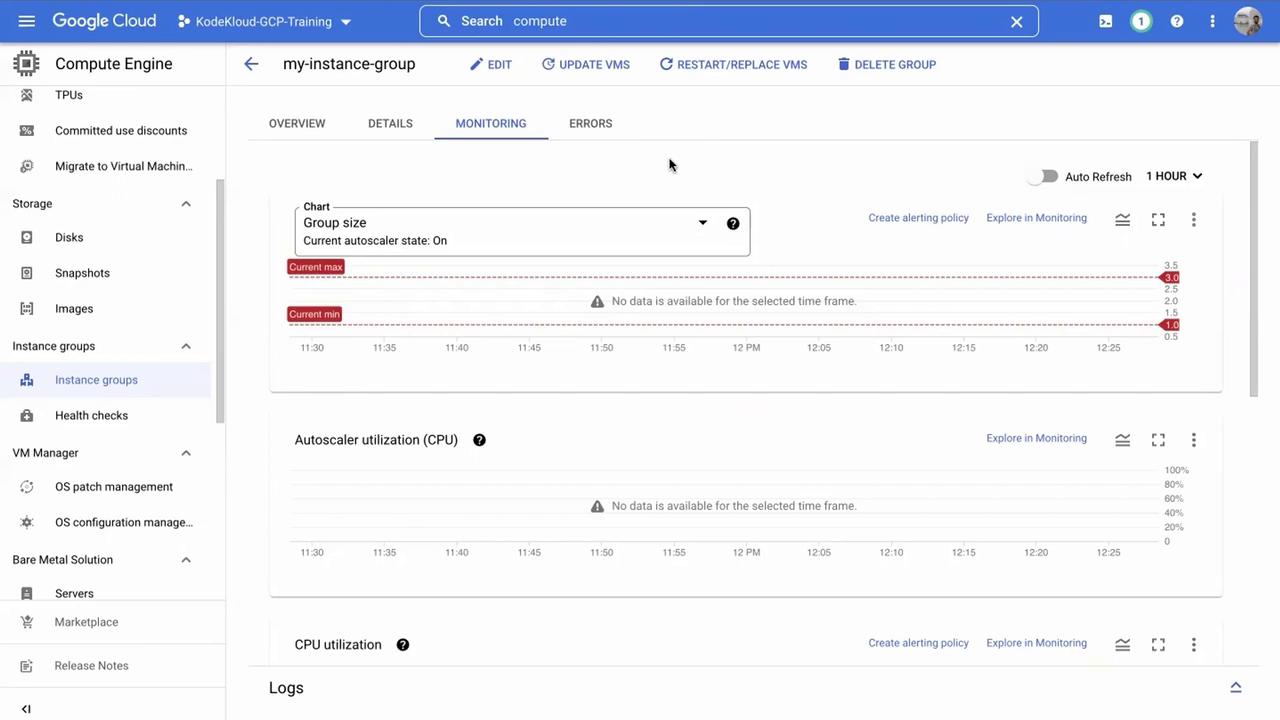Open Cloud Shell terminal icon
This screenshot has height=720, width=1280.
pos(1105,21)
